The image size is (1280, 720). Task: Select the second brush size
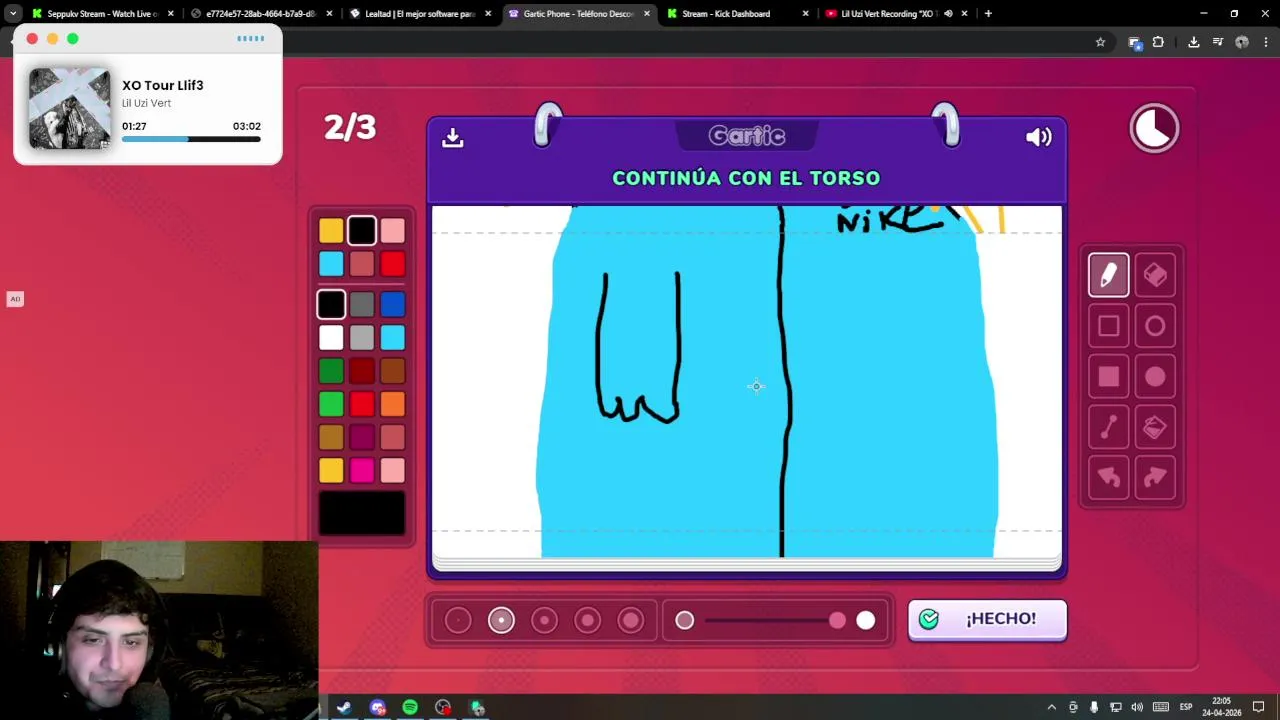(x=501, y=621)
